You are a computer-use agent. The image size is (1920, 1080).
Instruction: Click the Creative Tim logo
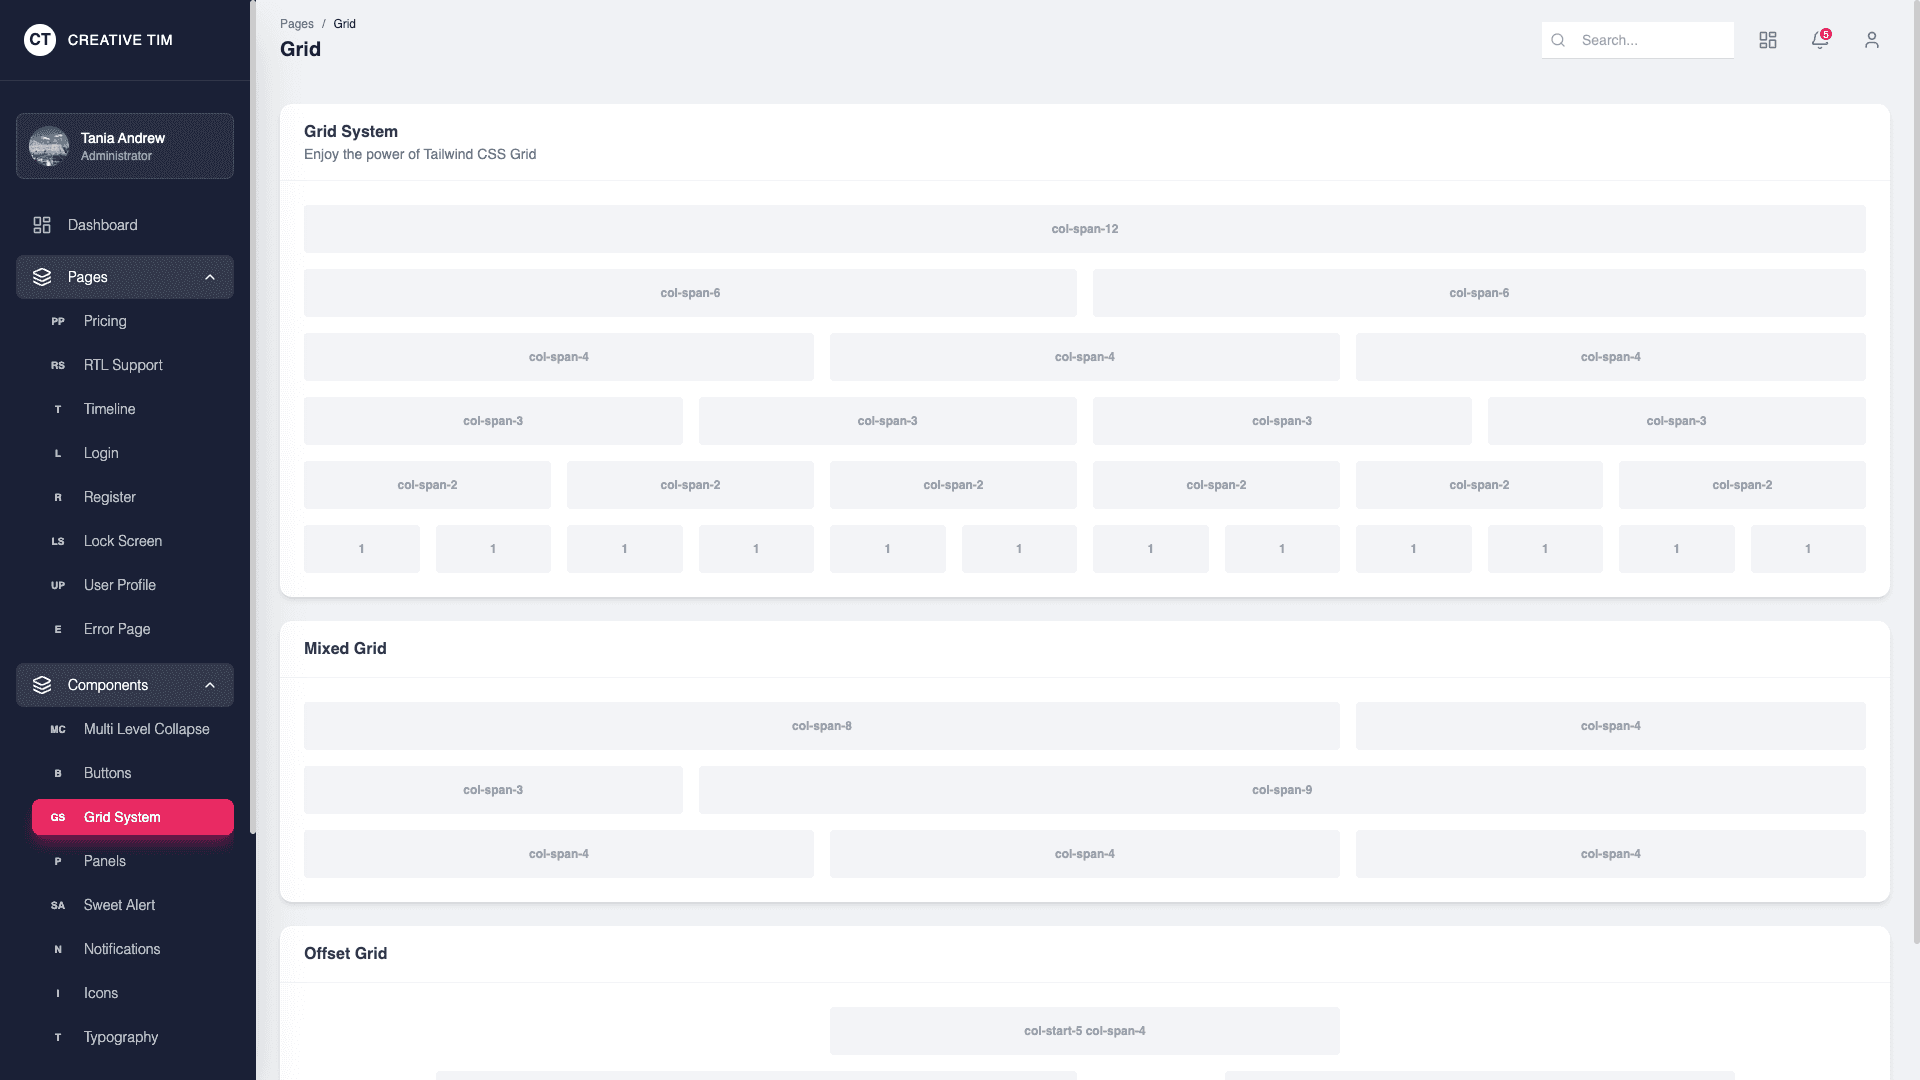[x=98, y=40]
